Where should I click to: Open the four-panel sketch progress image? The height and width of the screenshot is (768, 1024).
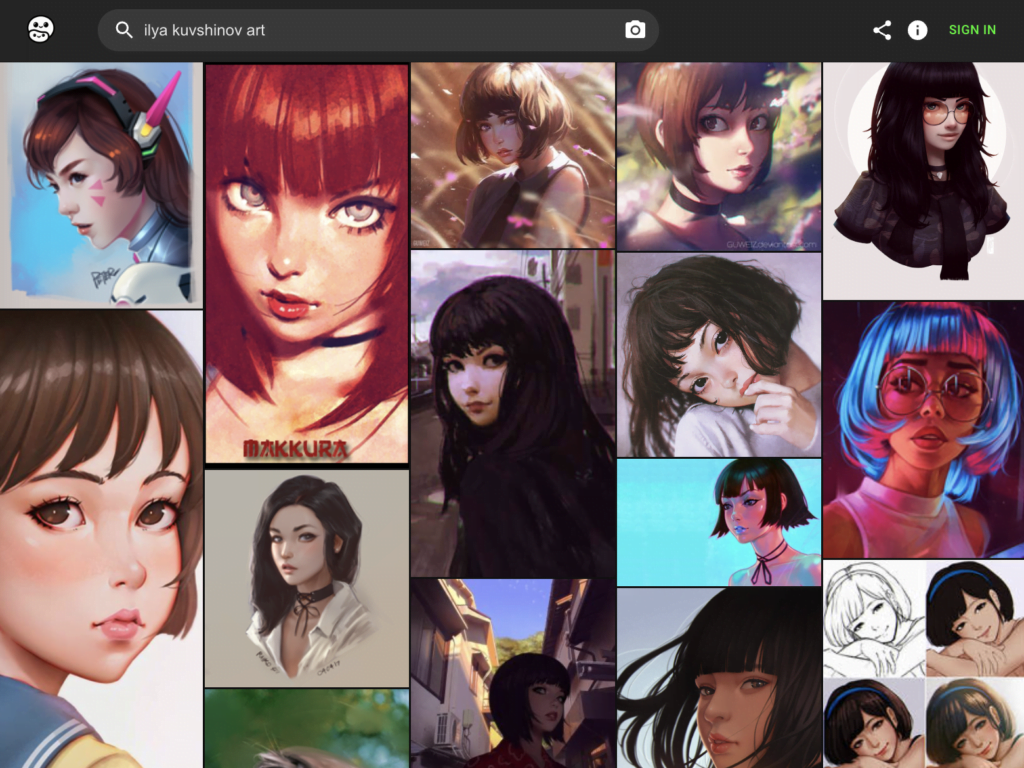[x=922, y=662]
